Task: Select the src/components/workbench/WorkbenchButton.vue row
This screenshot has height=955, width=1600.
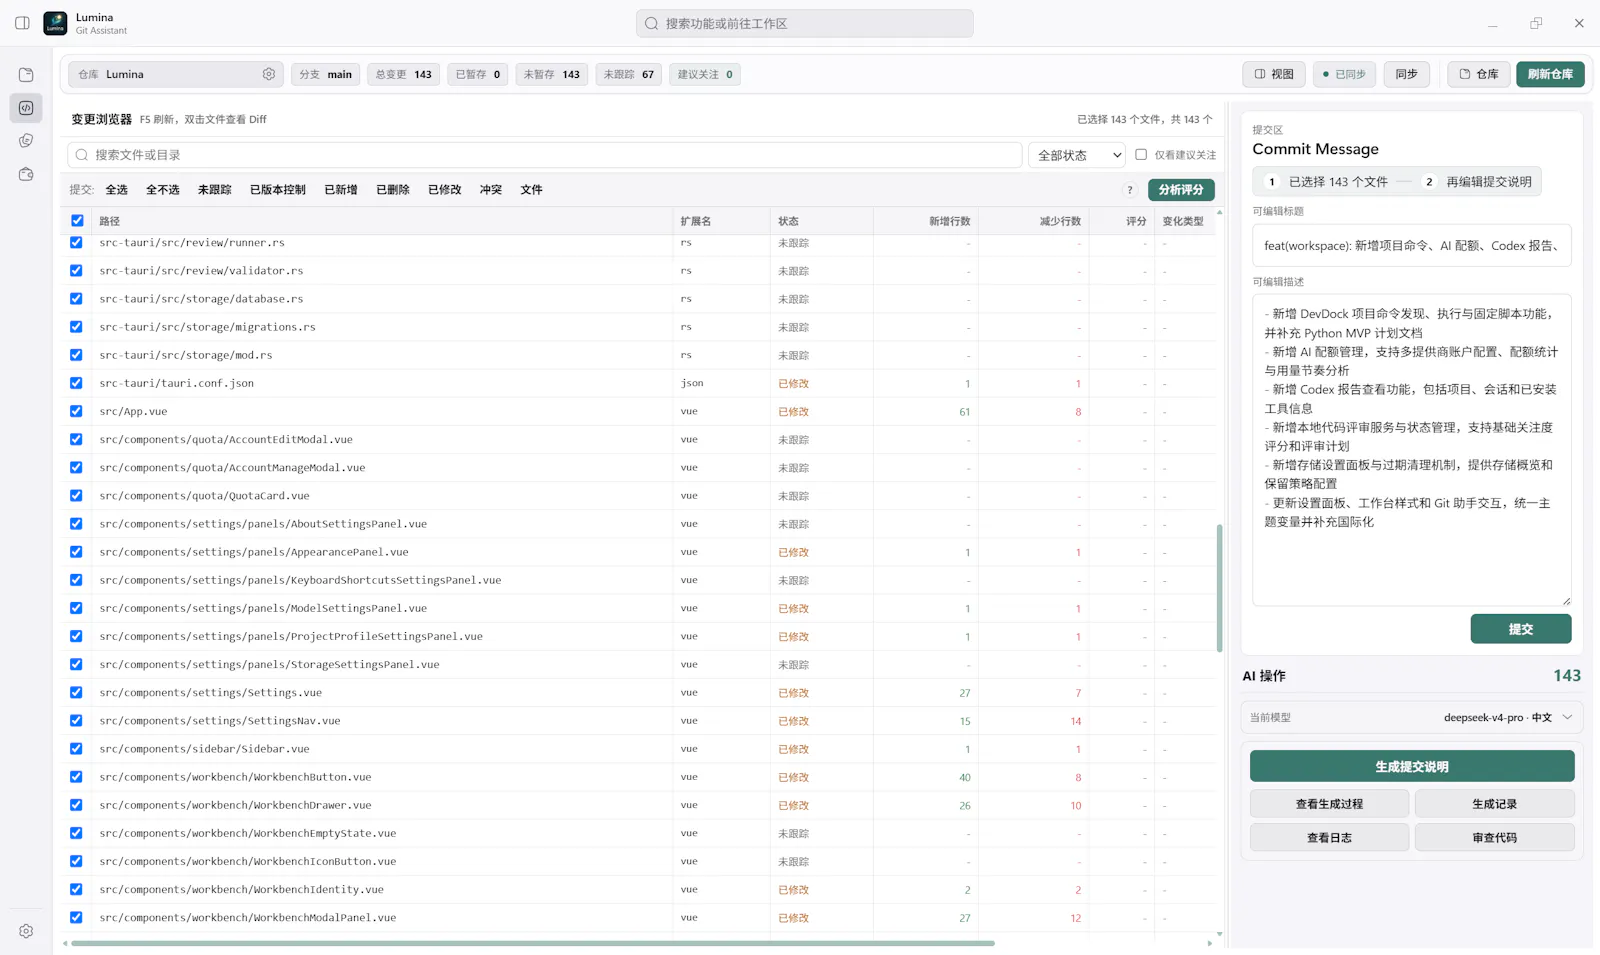Action: 640,777
